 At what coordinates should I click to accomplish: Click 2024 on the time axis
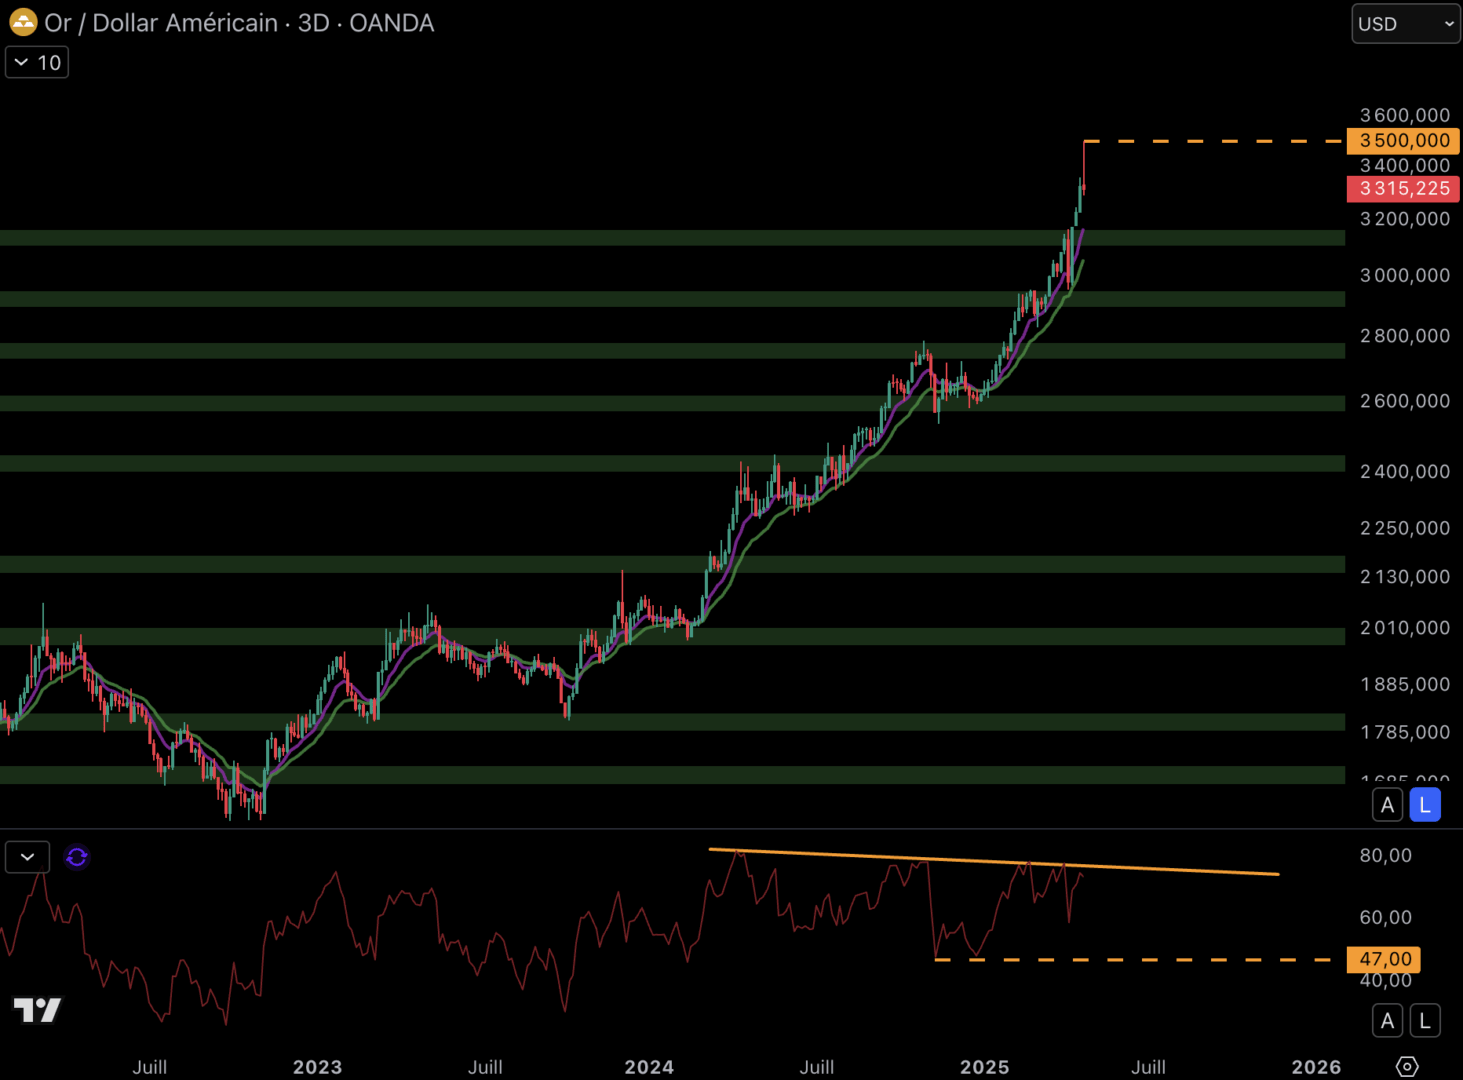pyautogui.click(x=649, y=1067)
